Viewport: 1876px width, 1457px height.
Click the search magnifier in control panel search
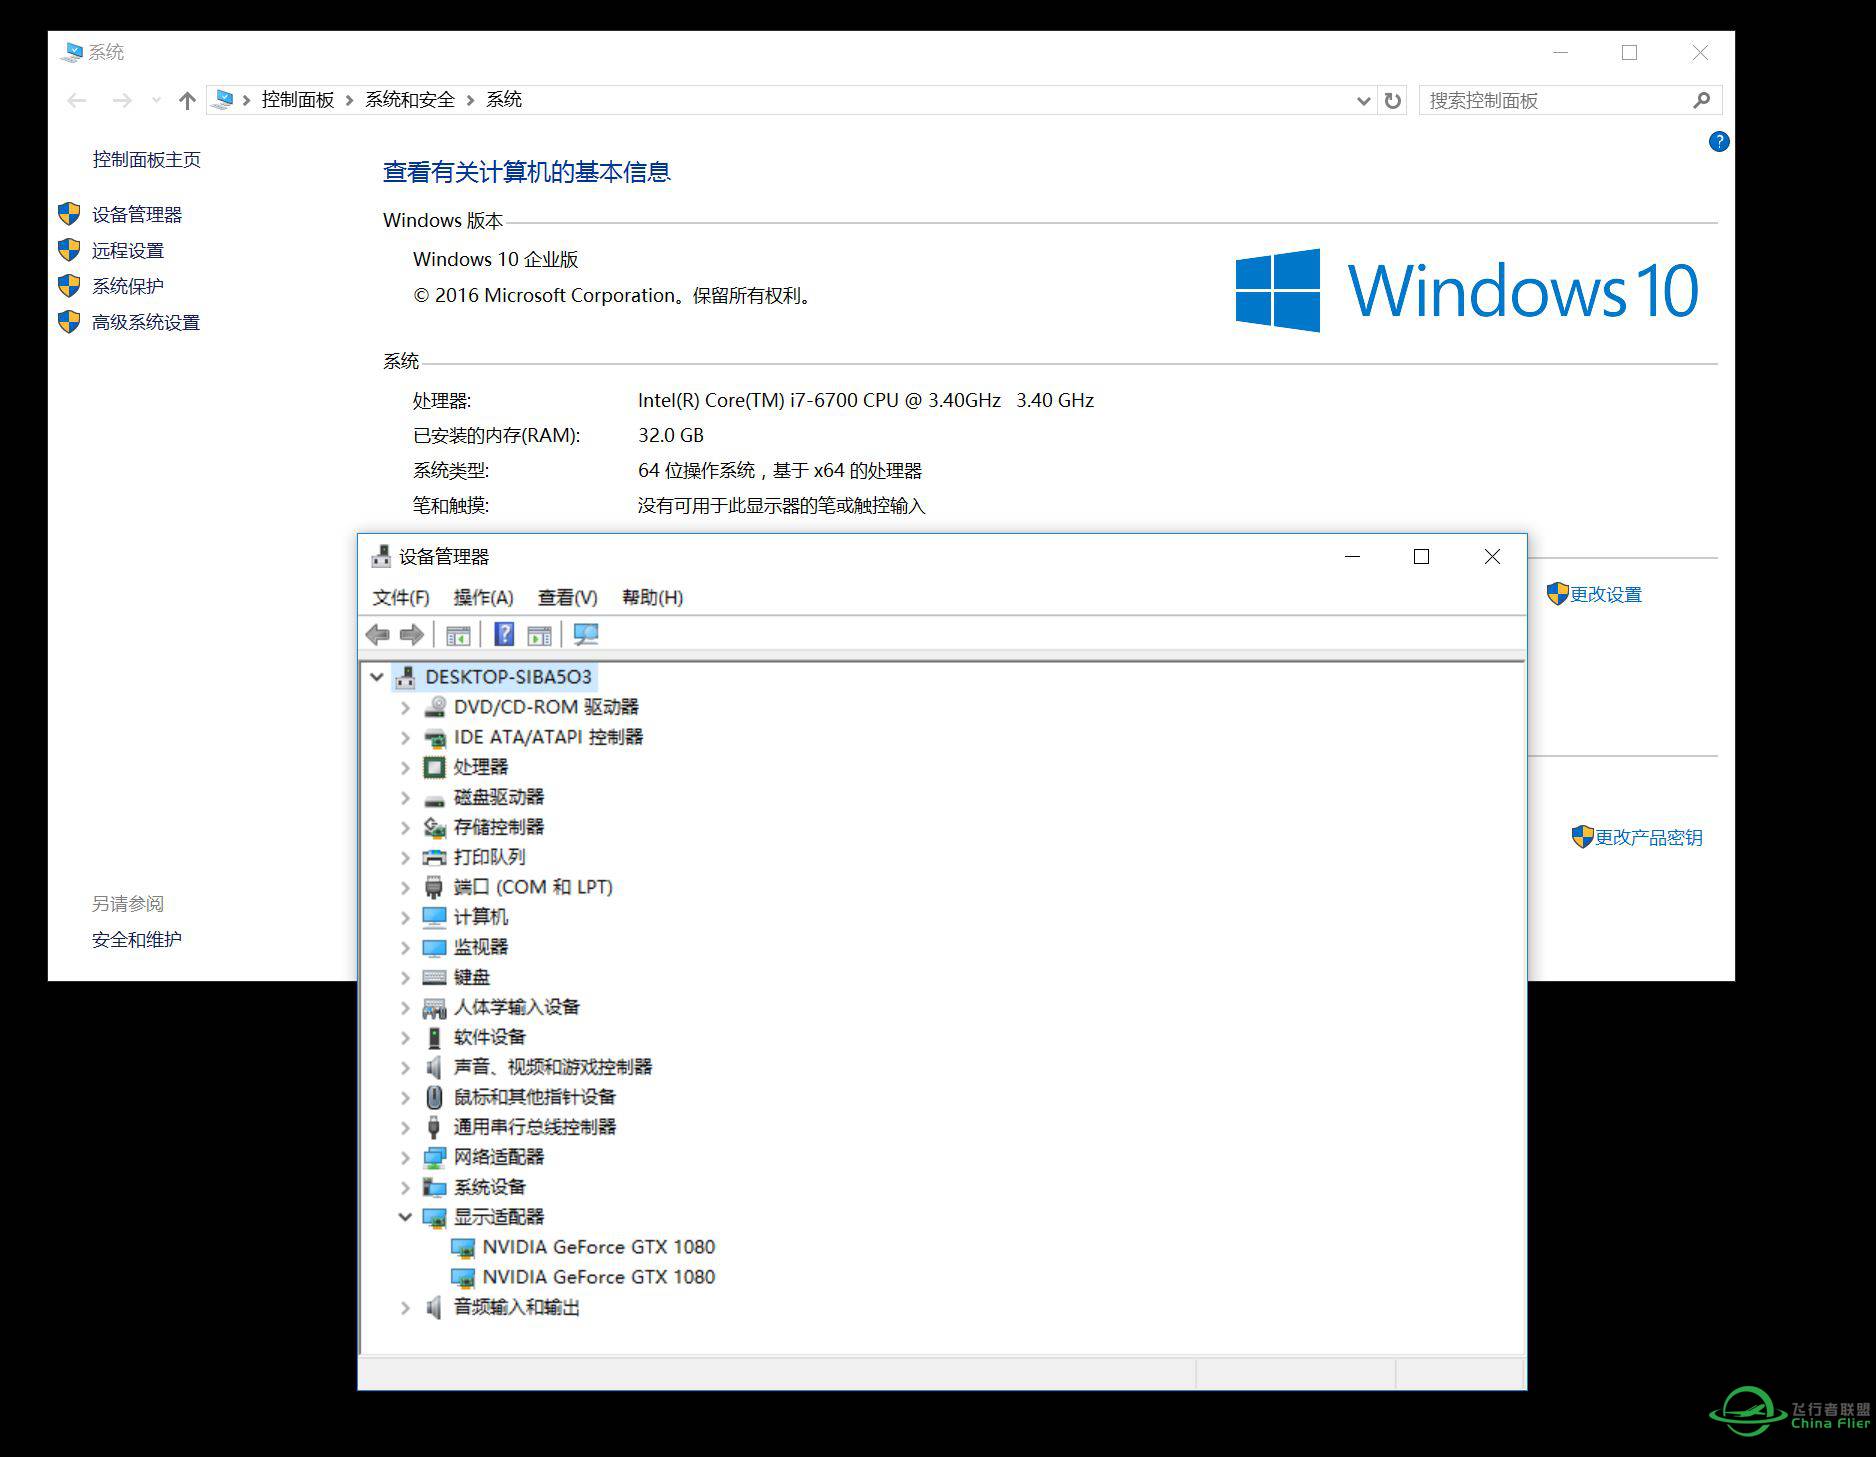1702,100
